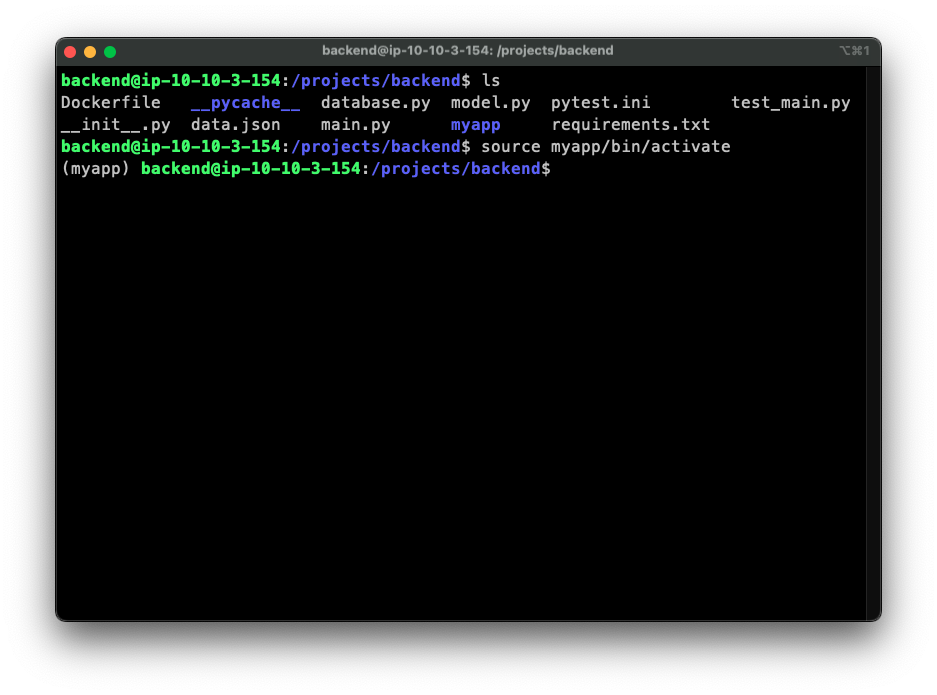Click the green zoom window button
This screenshot has width=937, height=695.
click(110, 51)
